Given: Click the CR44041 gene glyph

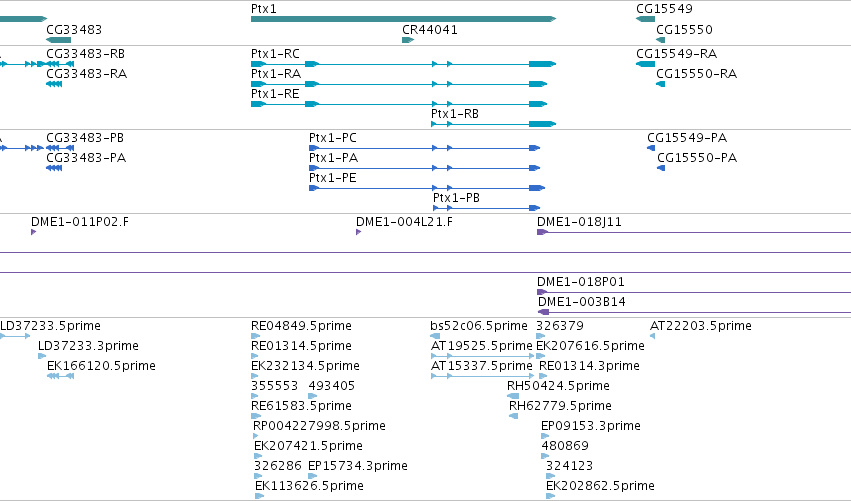Looking at the screenshot, I should [x=408, y=40].
